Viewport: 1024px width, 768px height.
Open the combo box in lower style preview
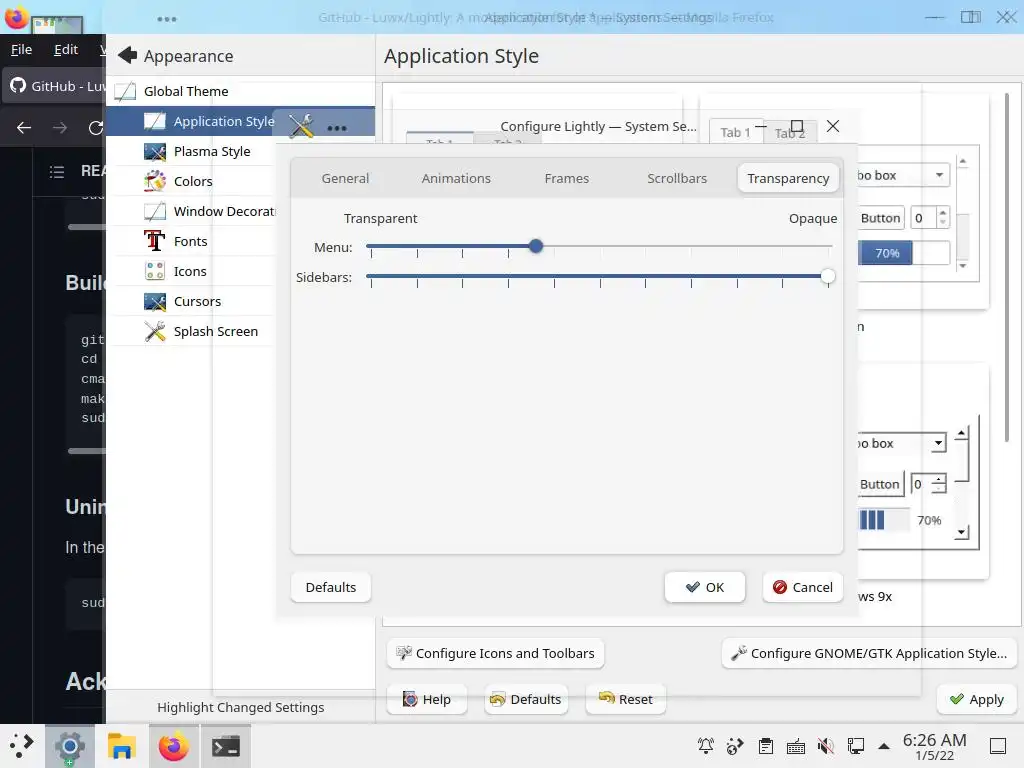(x=902, y=443)
